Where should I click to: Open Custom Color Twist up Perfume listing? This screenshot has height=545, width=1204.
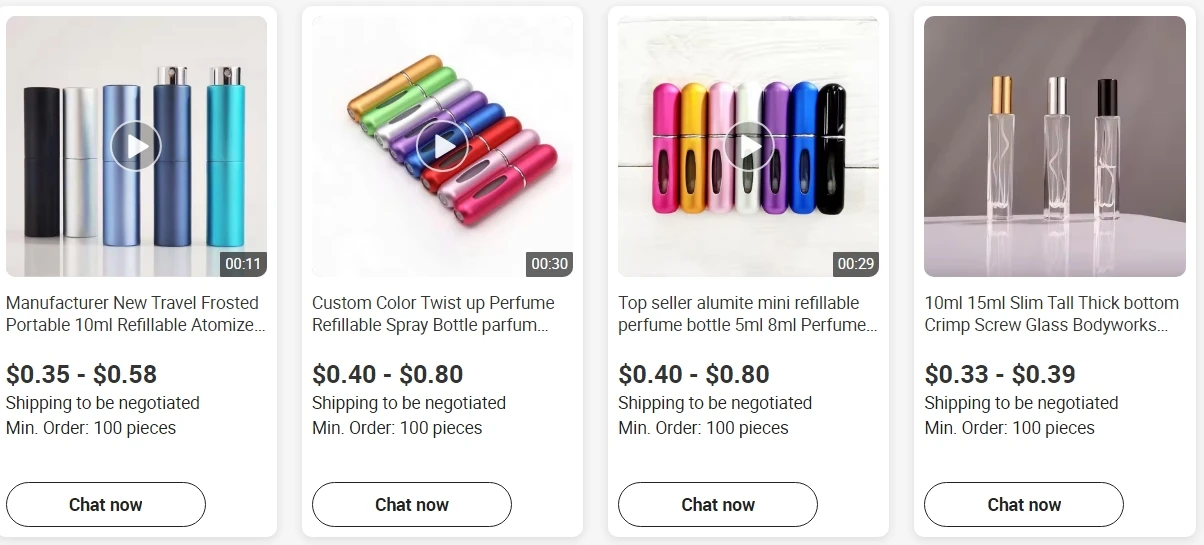tap(434, 314)
